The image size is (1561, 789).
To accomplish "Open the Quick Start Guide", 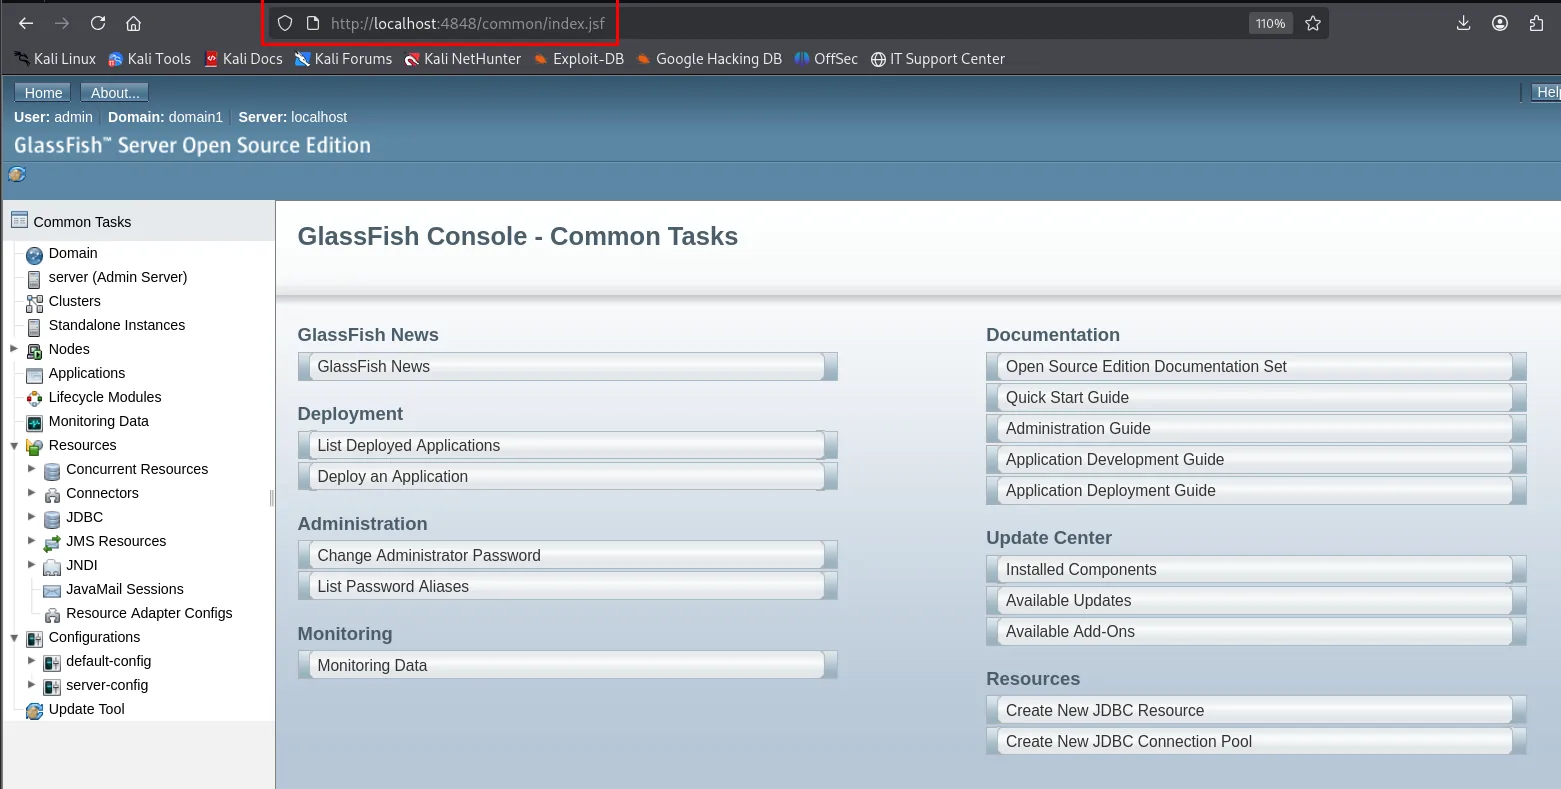I will coord(1256,398).
